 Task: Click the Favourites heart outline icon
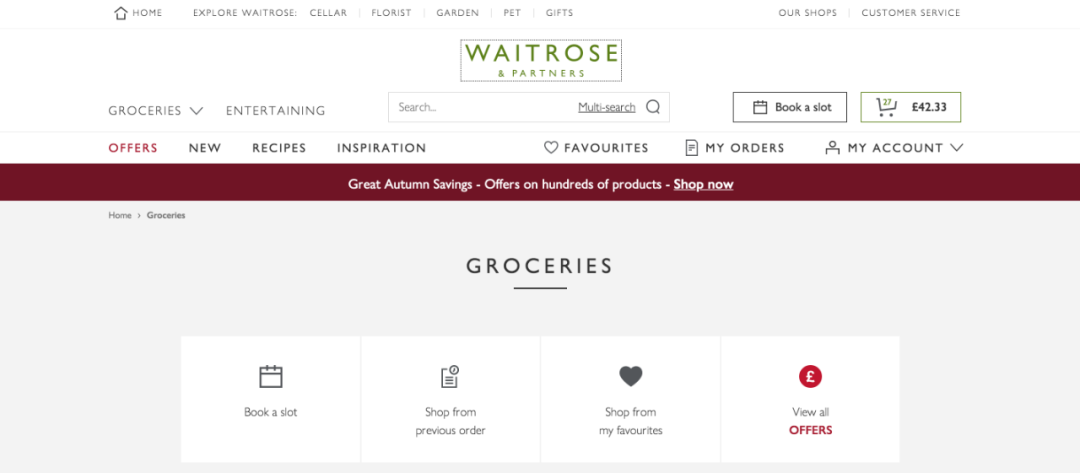pos(550,147)
